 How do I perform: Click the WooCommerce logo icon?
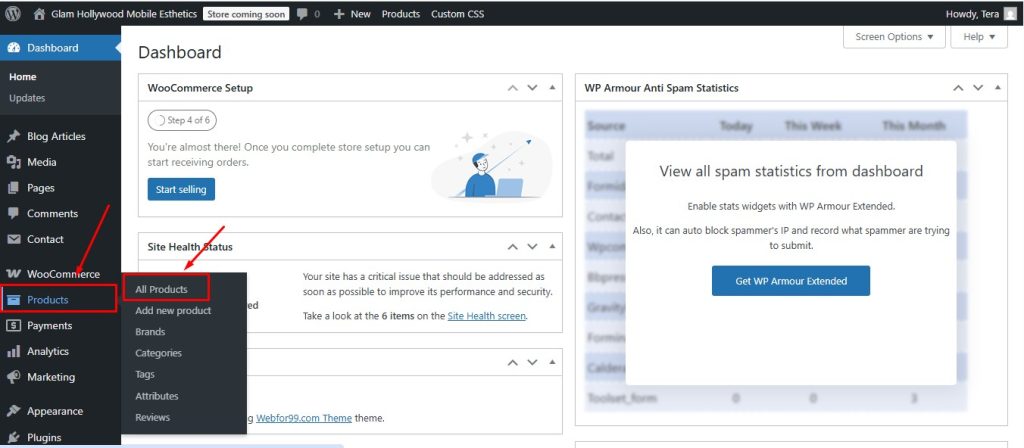[x=13, y=274]
